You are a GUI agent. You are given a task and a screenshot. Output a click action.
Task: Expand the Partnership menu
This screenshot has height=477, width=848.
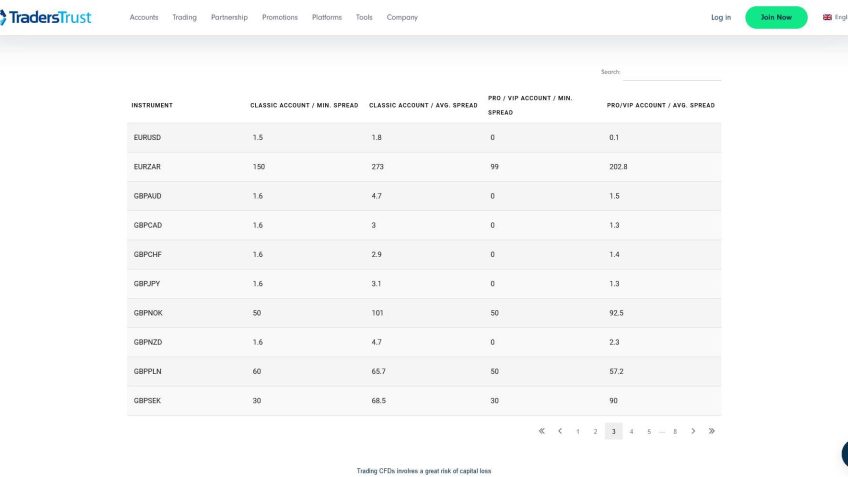click(229, 18)
